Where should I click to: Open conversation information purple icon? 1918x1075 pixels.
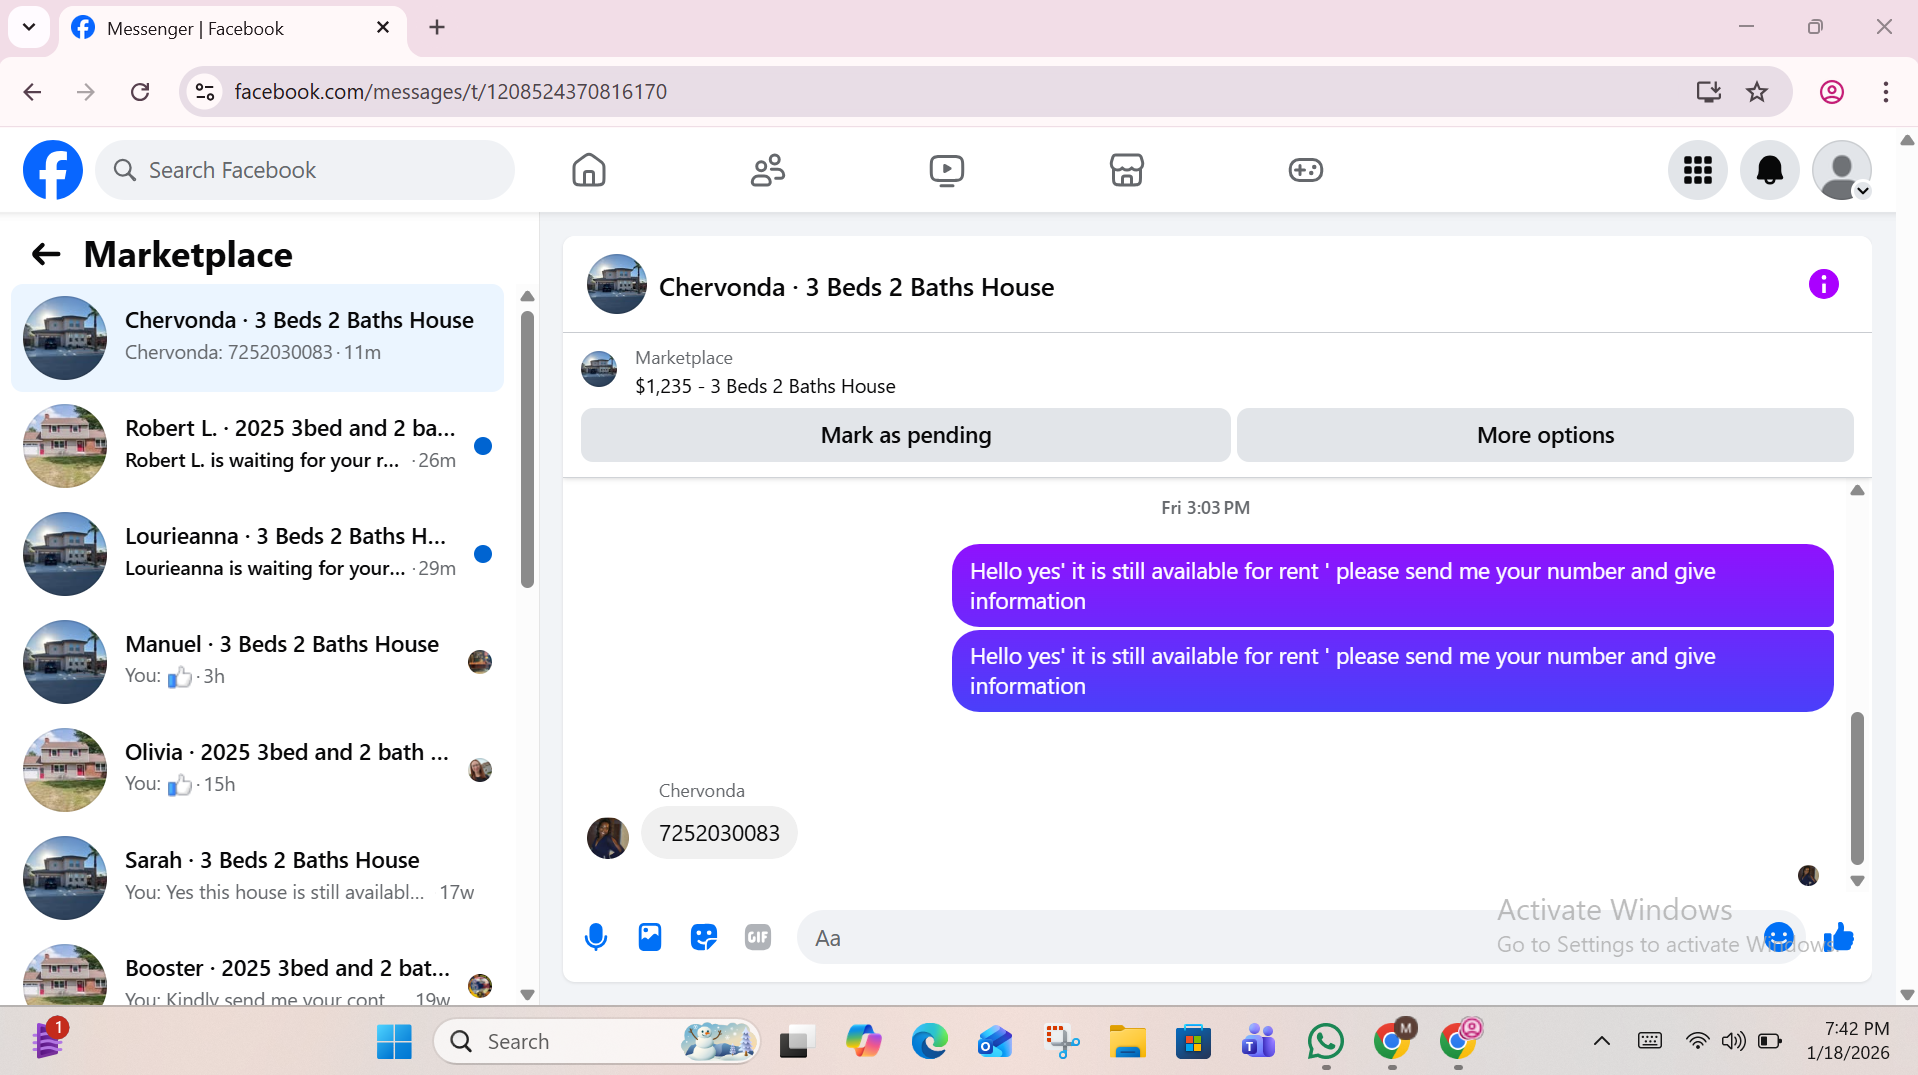[1824, 284]
